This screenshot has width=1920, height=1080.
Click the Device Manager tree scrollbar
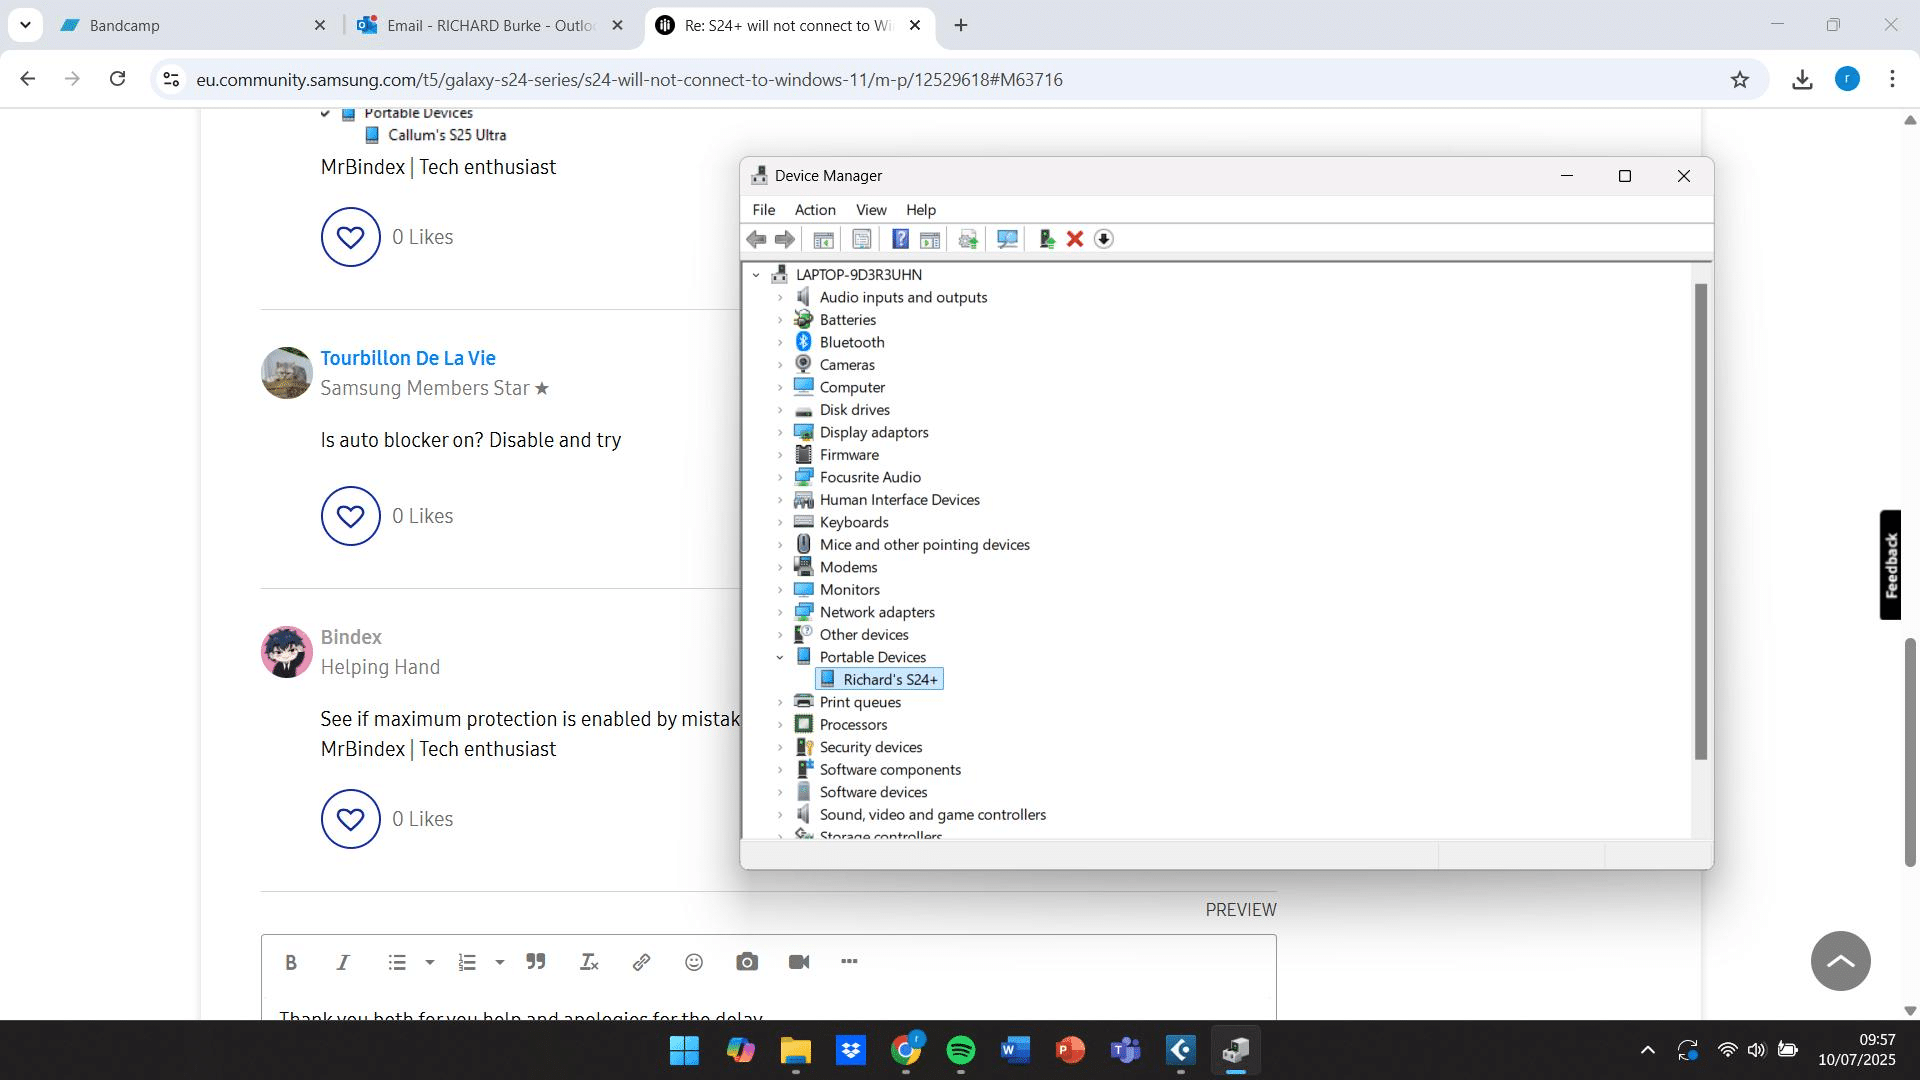point(1701,521)
